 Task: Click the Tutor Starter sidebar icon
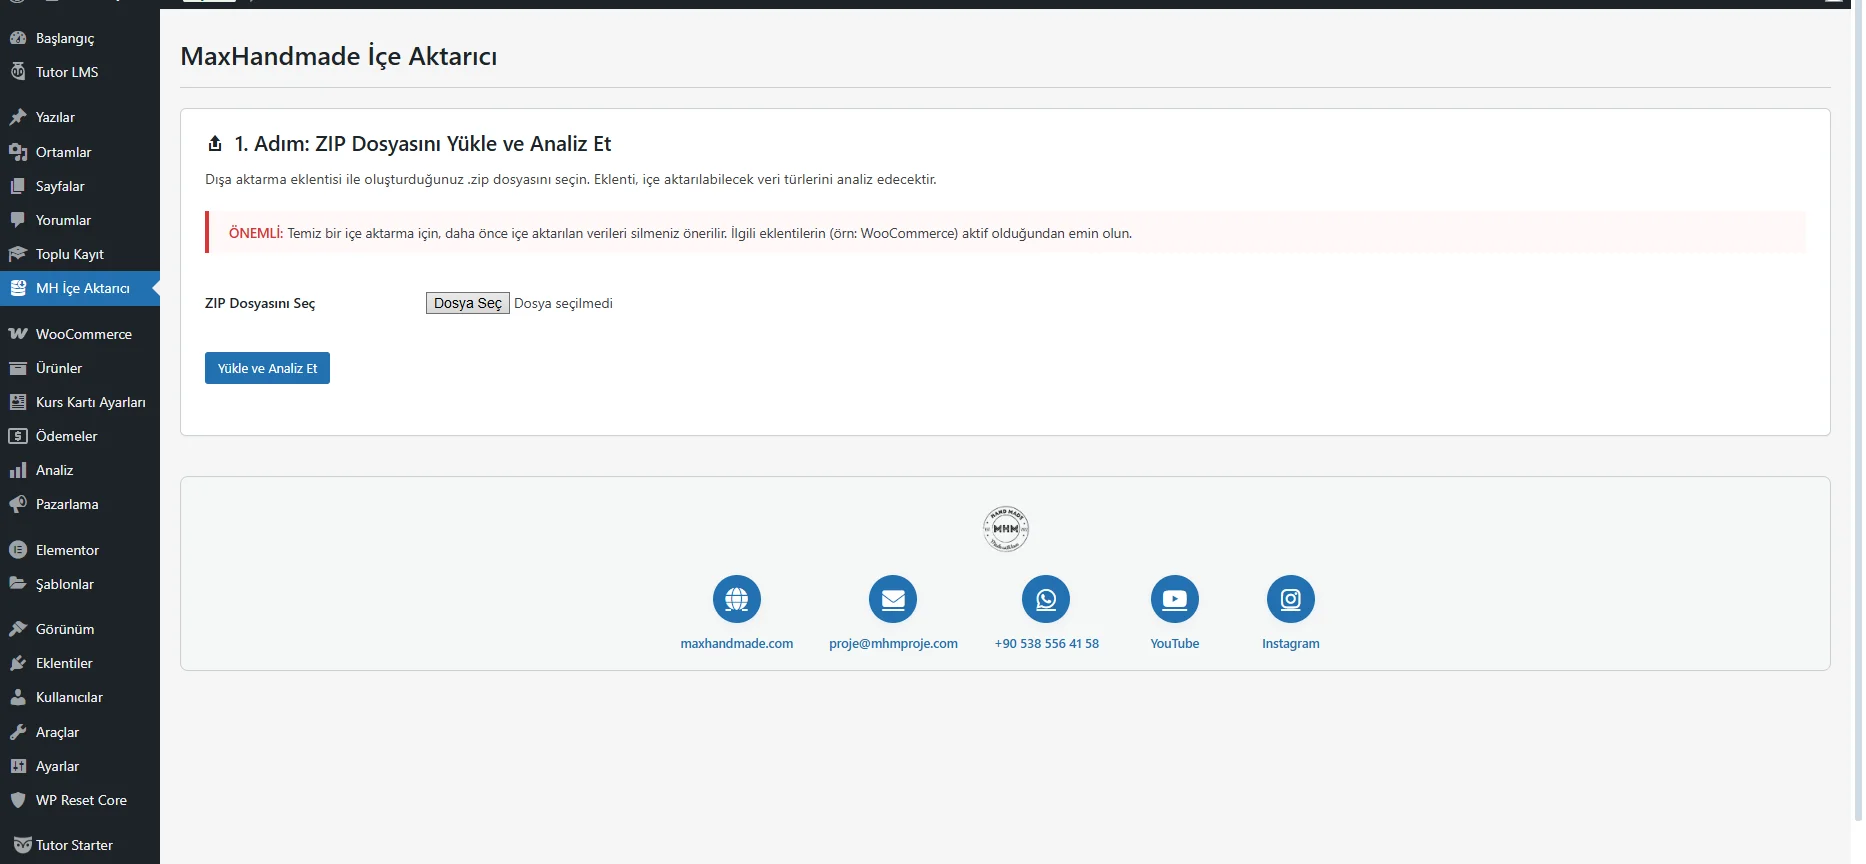pyautogui.click(x=22, y=845)
